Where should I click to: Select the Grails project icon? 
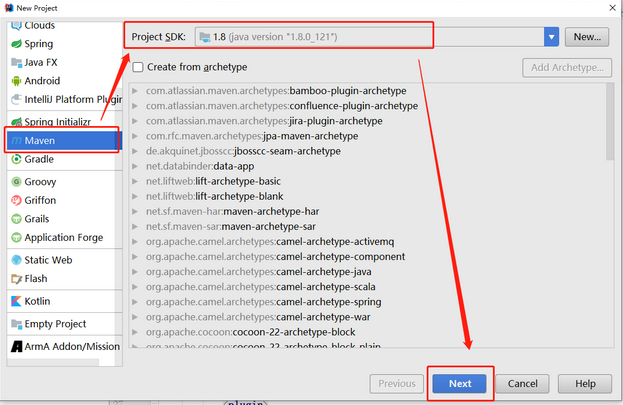[x=16, y=219]
